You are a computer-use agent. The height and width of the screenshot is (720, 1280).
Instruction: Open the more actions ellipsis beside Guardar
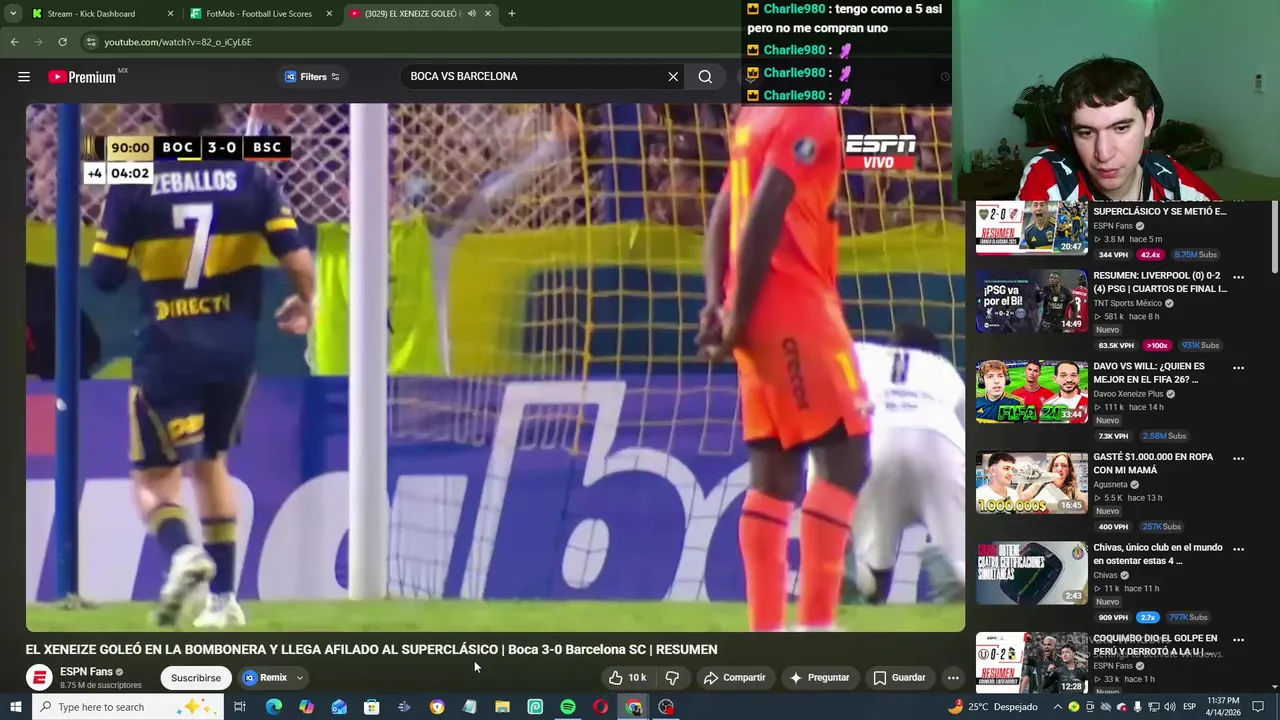(x=953, y=678)
